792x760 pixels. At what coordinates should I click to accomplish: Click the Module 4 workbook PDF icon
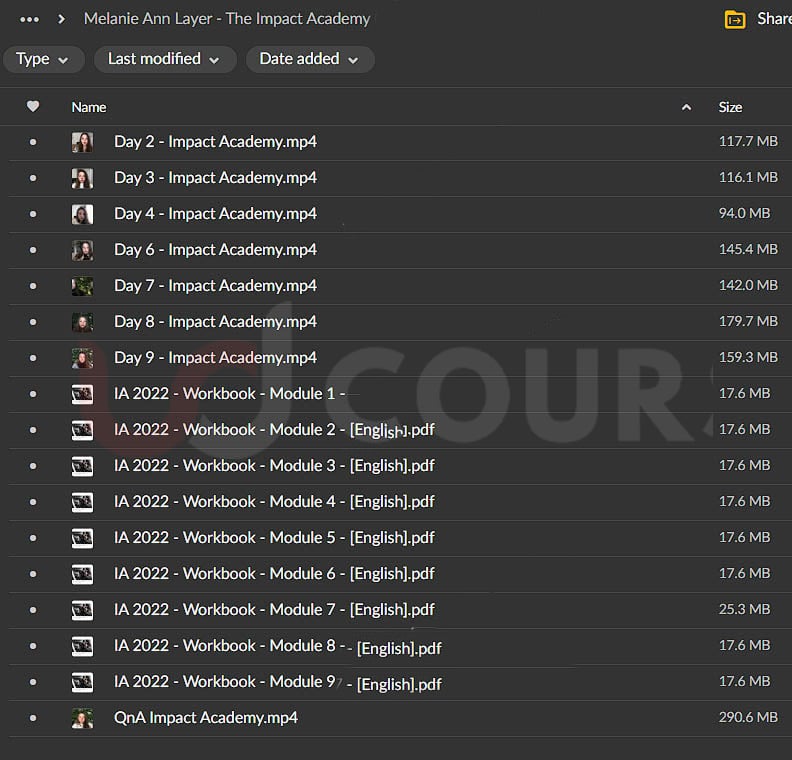82,502
